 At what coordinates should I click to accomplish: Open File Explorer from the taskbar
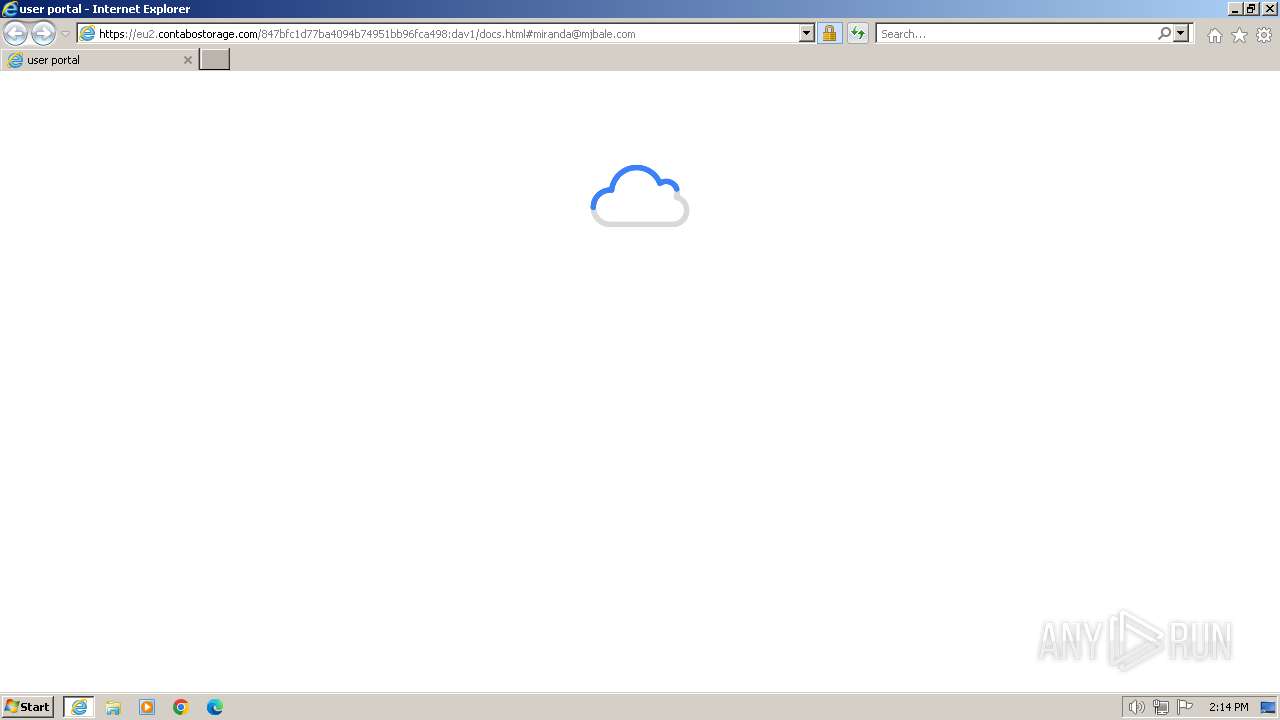113,707
